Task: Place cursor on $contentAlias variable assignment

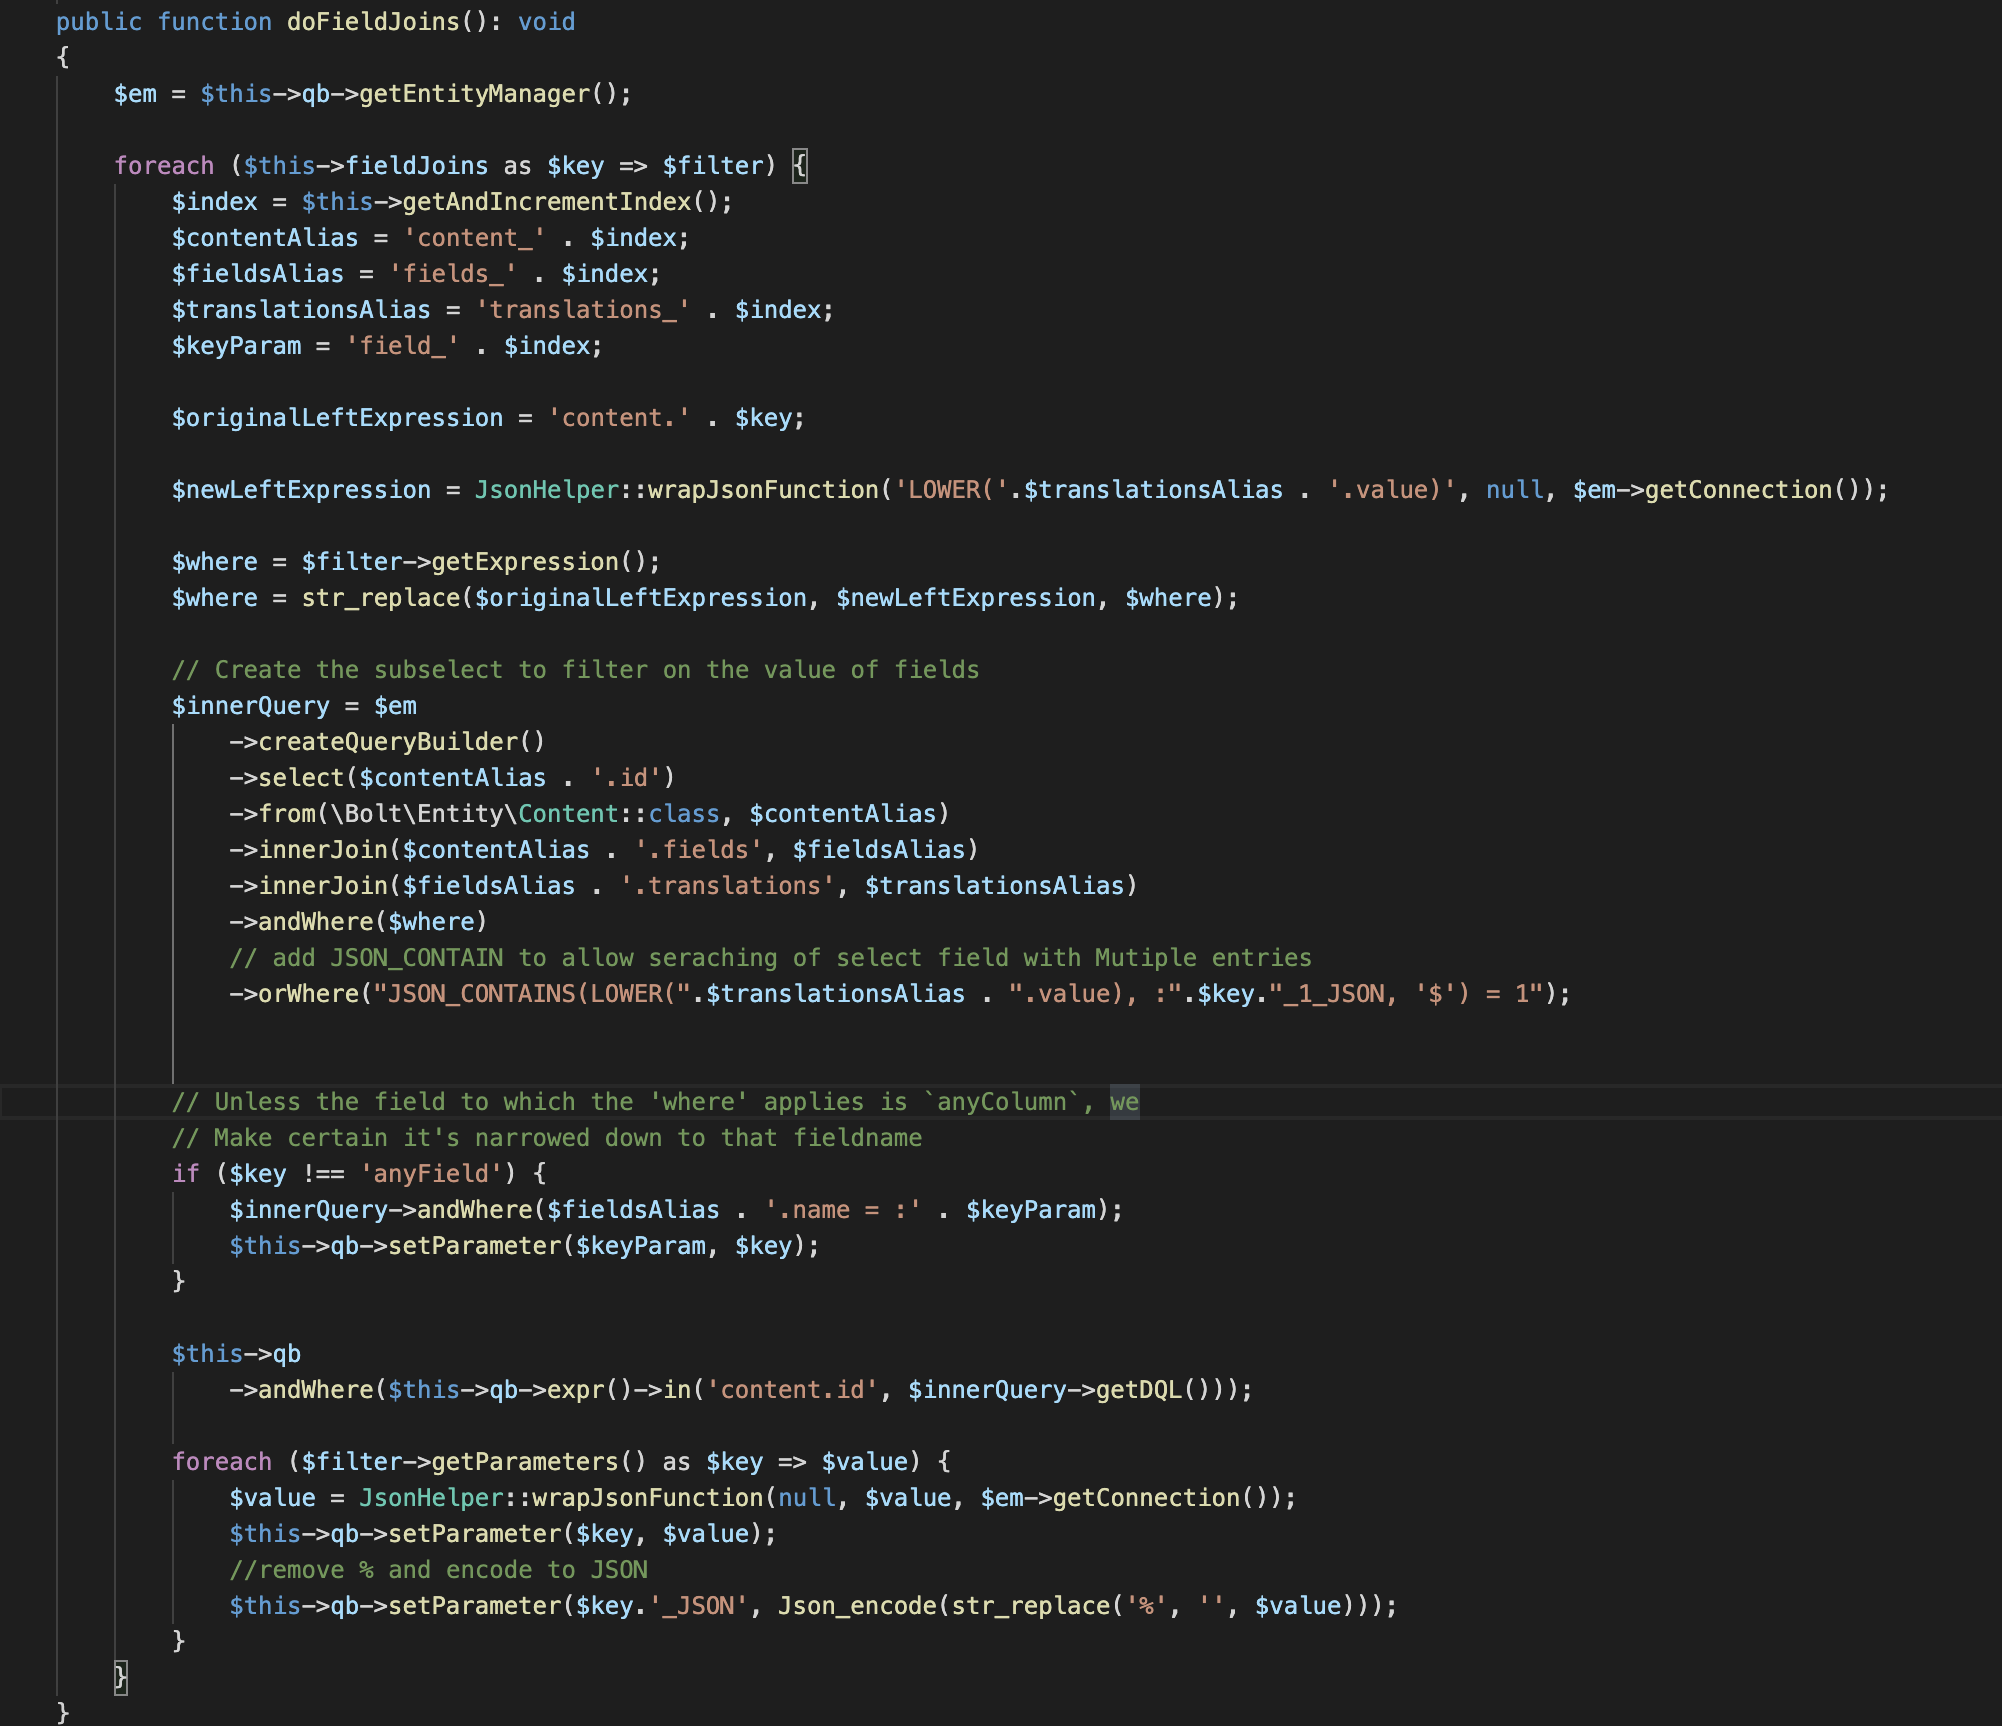Action: 263,237
